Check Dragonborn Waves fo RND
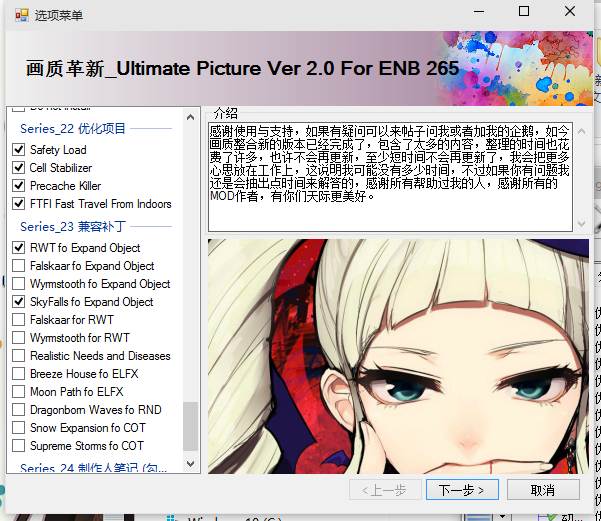The image size is (601, 521). [18, 410]
